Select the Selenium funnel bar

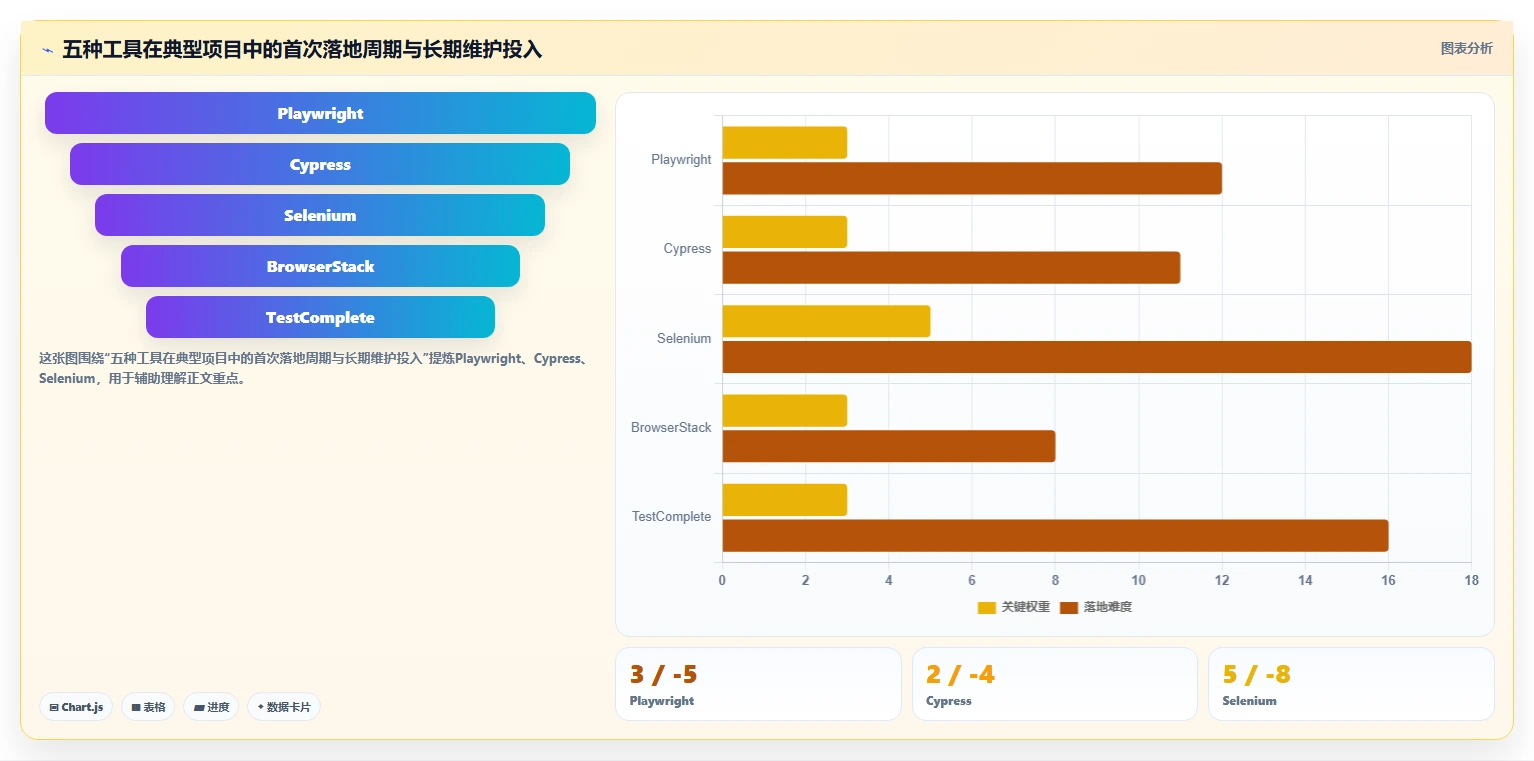point(320,215)
